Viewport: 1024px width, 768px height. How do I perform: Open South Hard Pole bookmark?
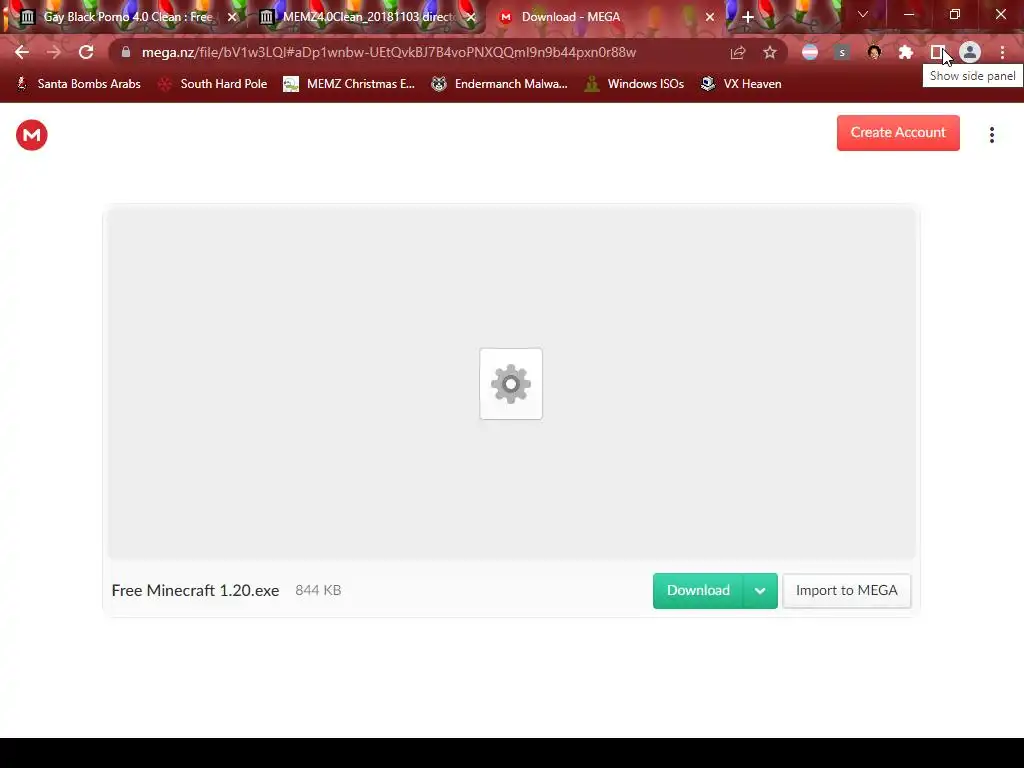213,84
